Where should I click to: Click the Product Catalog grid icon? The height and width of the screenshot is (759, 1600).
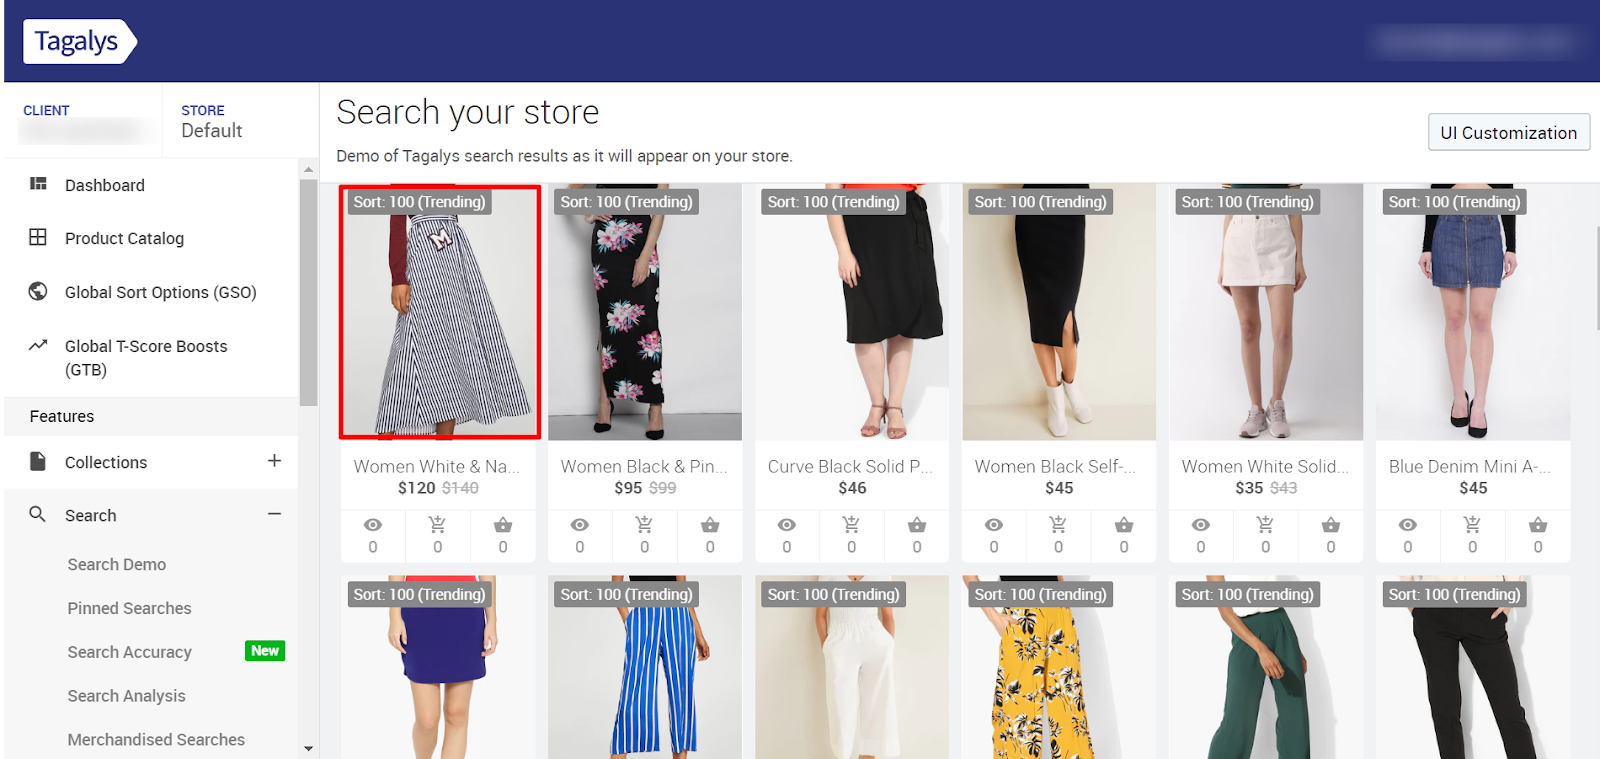click(x=38, y=237)
